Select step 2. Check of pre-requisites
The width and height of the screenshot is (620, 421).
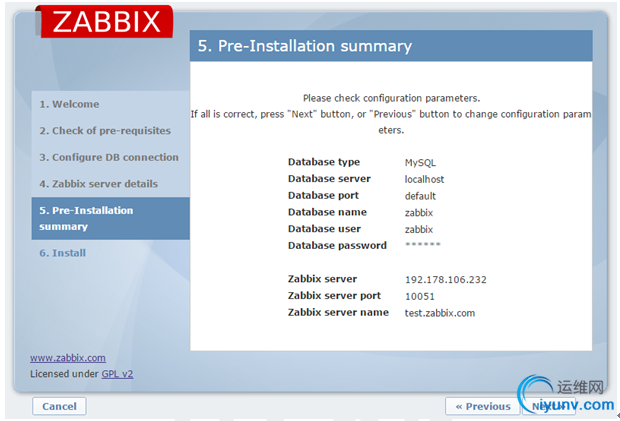click(105, 131)
